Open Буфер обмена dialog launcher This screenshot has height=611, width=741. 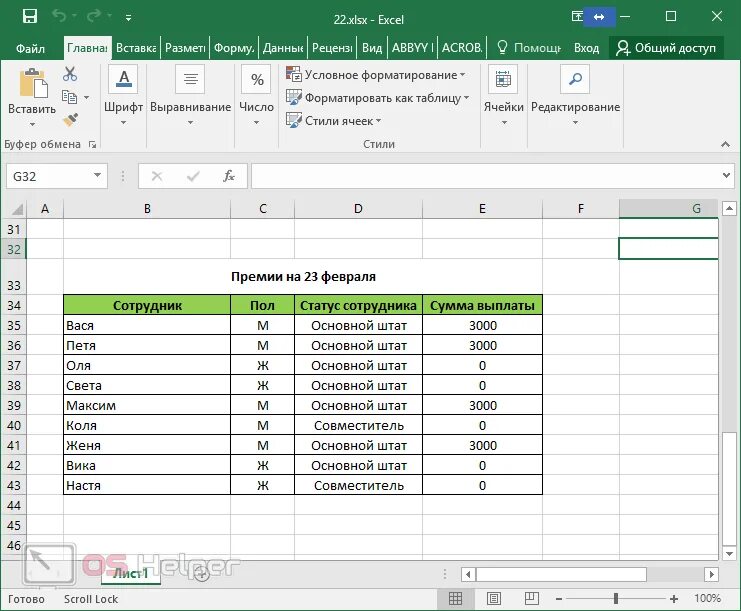tap(93, 145)
